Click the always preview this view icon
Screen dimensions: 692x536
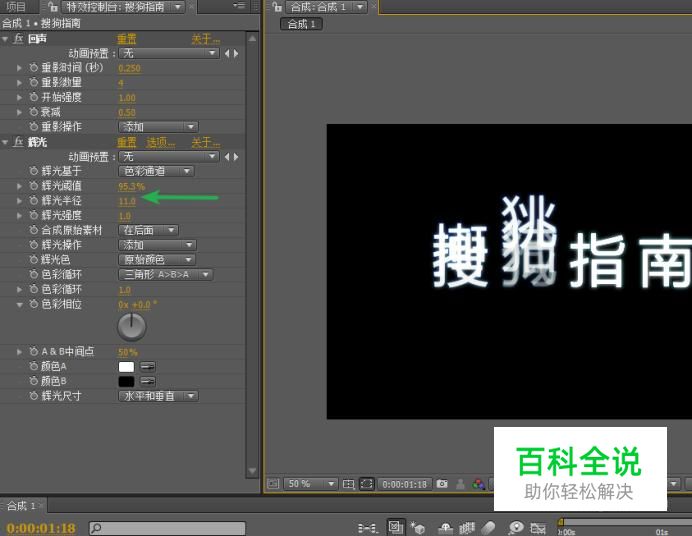click(273, 484)
